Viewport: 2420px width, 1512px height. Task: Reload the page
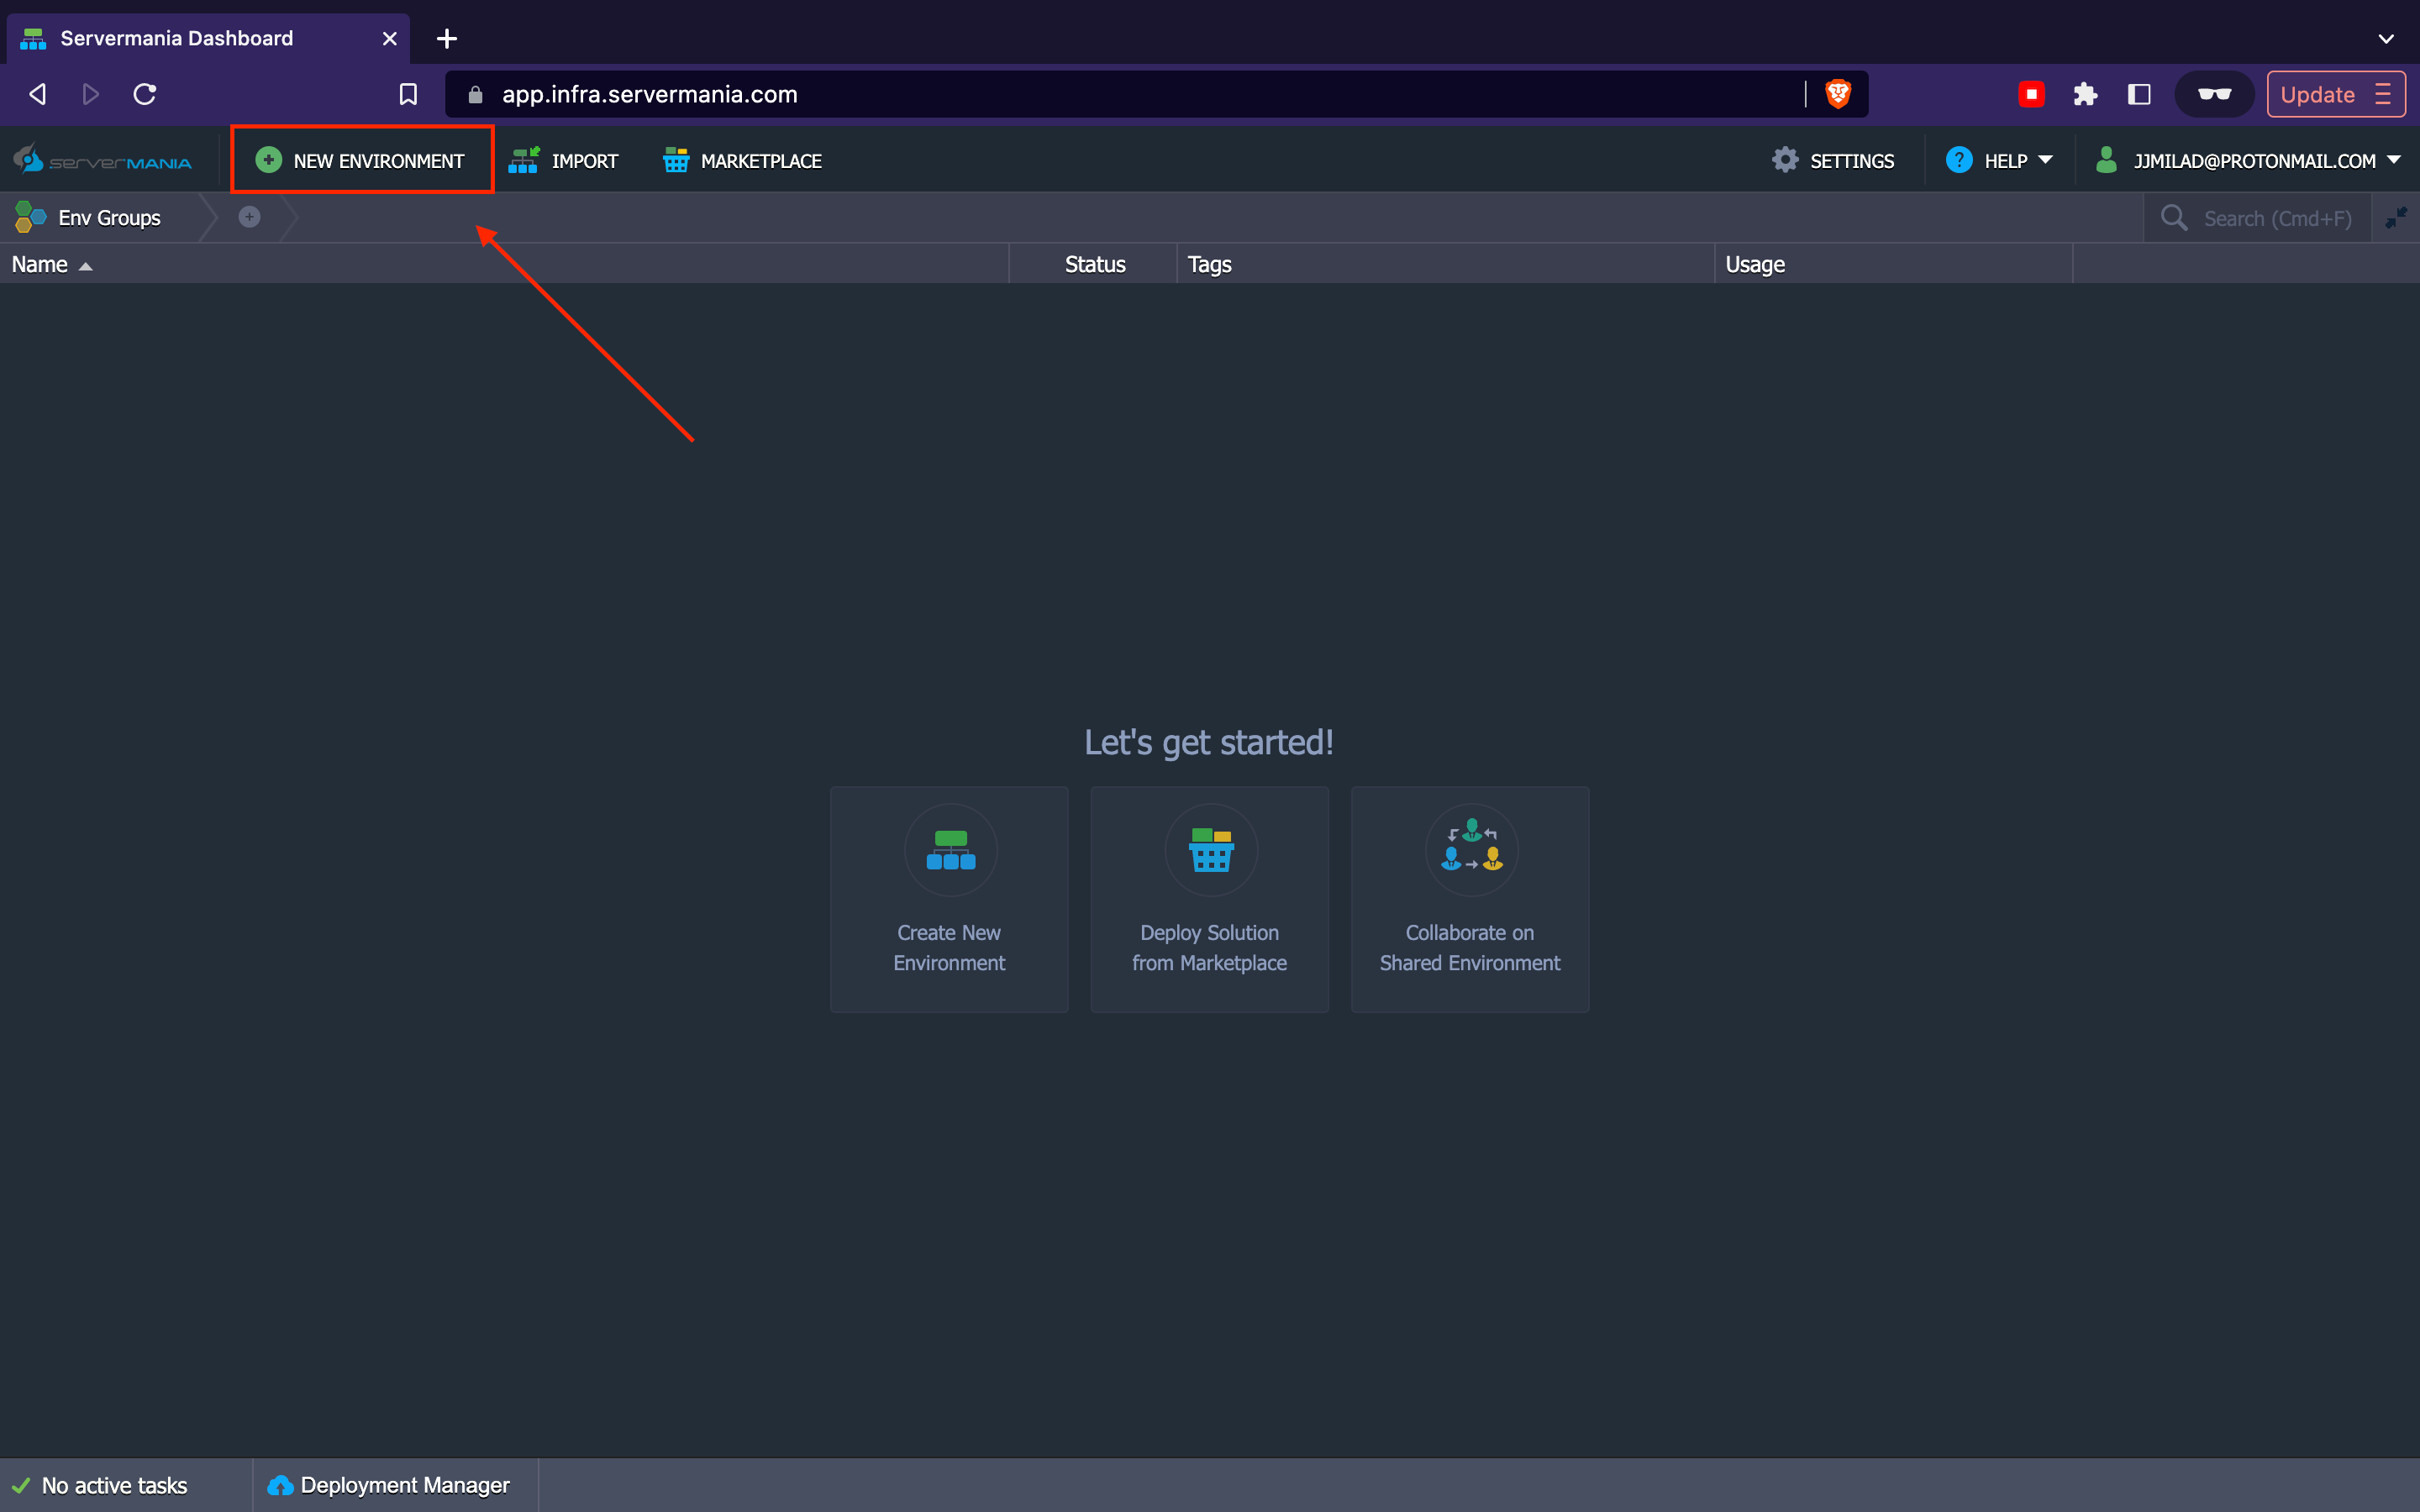[x=145, y=94]
